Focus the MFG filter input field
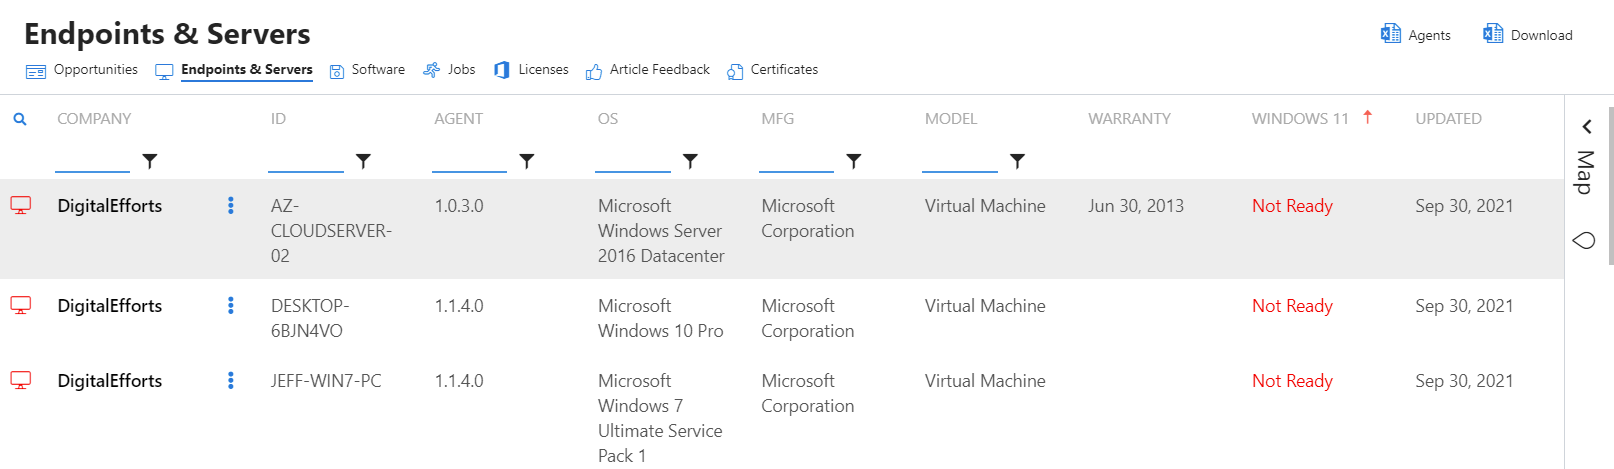Image resolution: width=1614 pixels, height=469 pixels. click(x=796, y=160)
